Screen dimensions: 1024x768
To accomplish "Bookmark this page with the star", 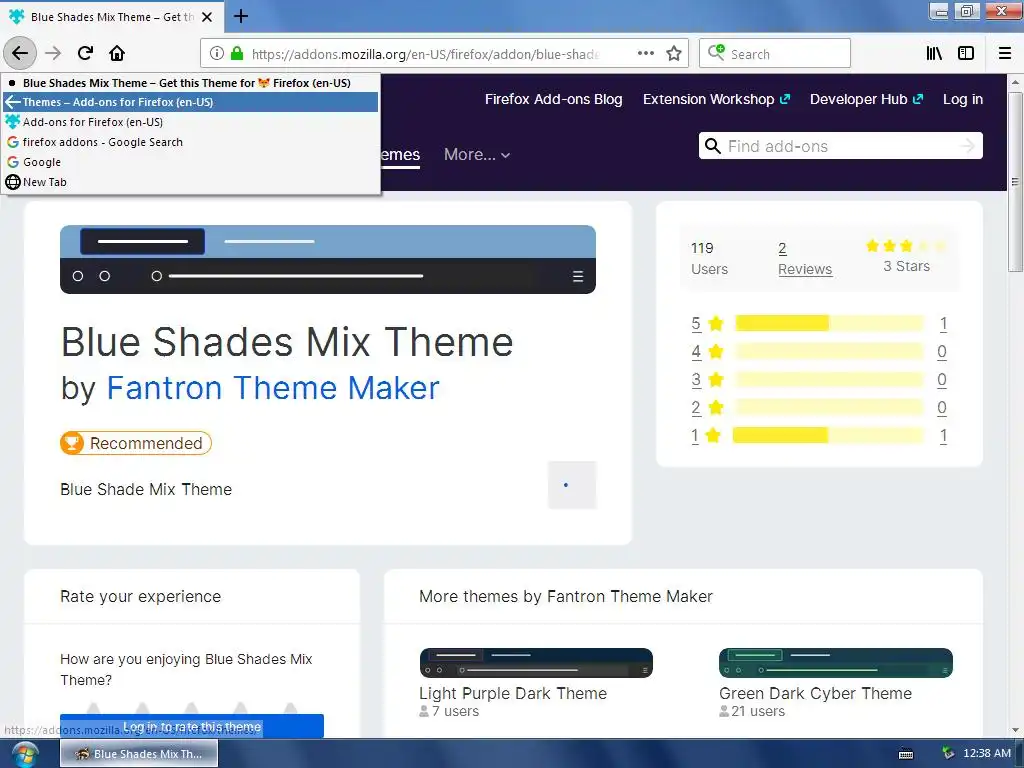I will click(x=674, y=54).
